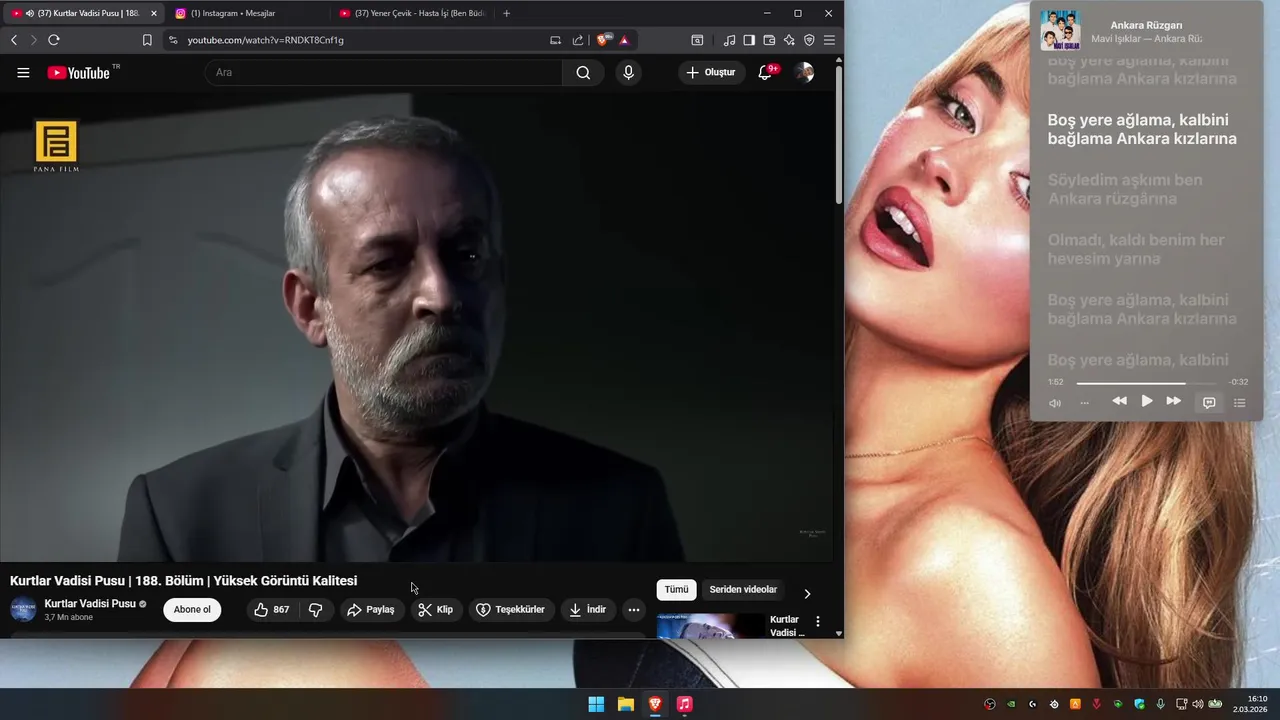1280x720 pixels.
Task: Toggle the browser sidebar panel
Action: tap(749, 40)
